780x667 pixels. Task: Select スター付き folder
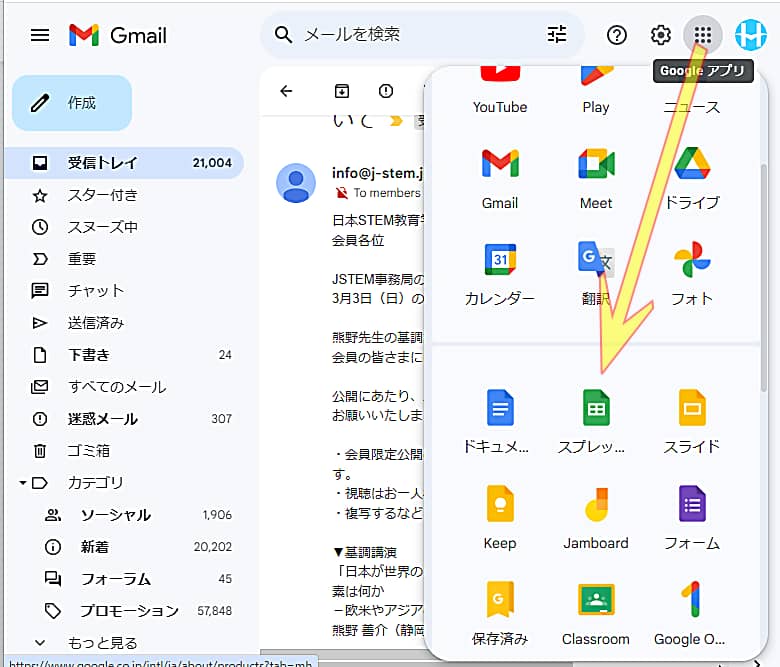coord(124,195)
